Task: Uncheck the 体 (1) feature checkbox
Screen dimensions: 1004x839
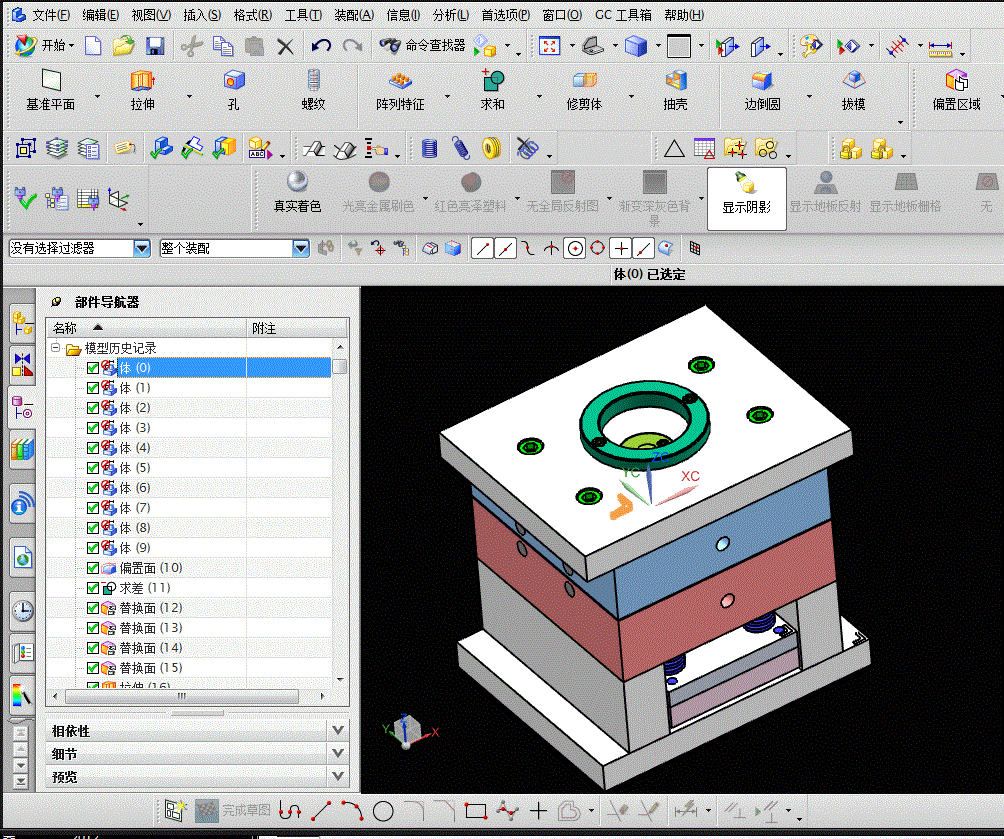Action: tap(93, 387)
